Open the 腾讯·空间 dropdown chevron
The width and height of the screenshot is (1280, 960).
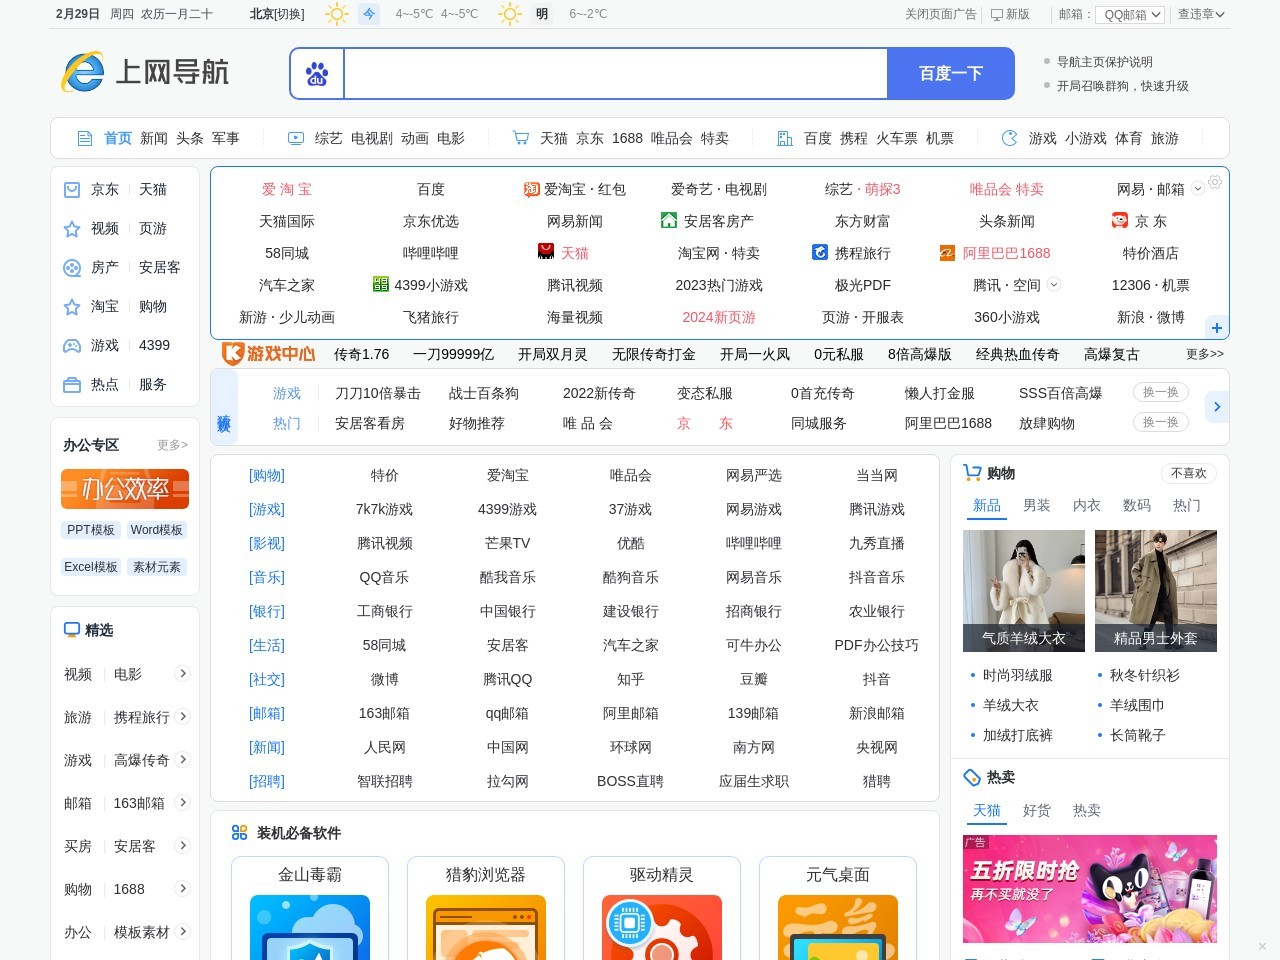[x=1054, y=285]
